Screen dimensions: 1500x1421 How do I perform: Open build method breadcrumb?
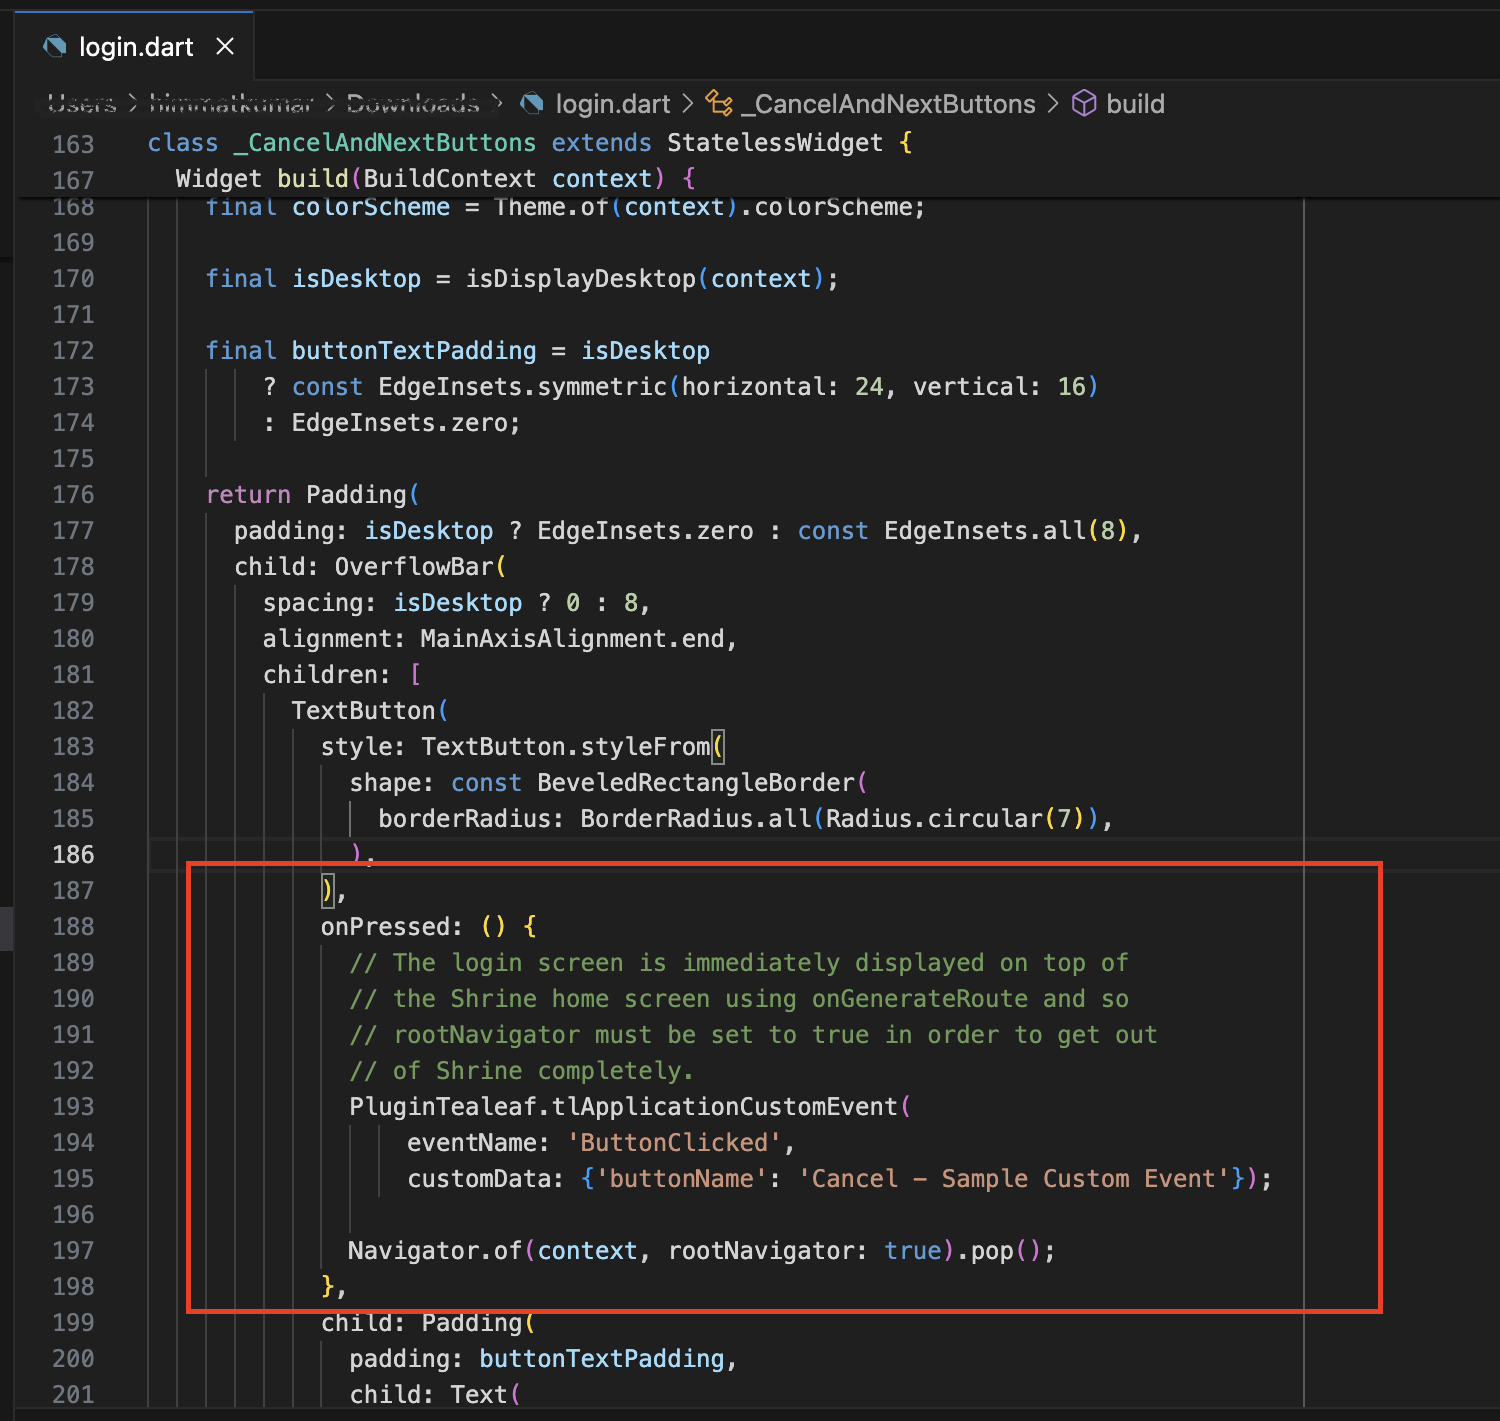point(1135,104)
